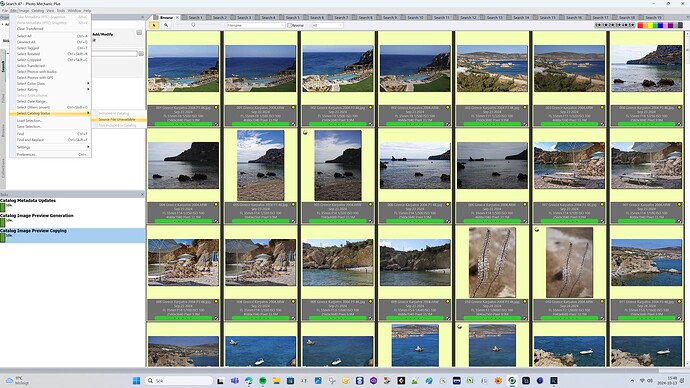Click small icon button beside Add/Modify

point(139,33)
